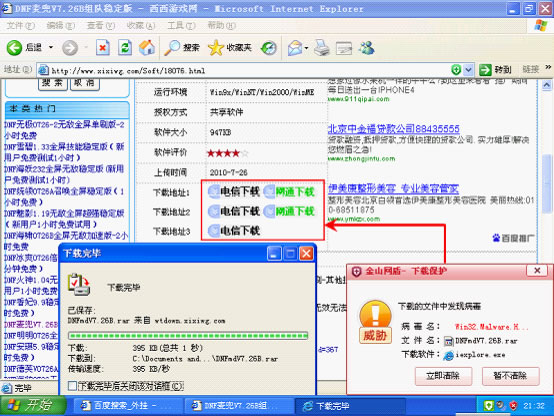This screenshot has height=416, width=554.
Task: Click 电信下载 link for 下载地址3
Action: (234, 231)
